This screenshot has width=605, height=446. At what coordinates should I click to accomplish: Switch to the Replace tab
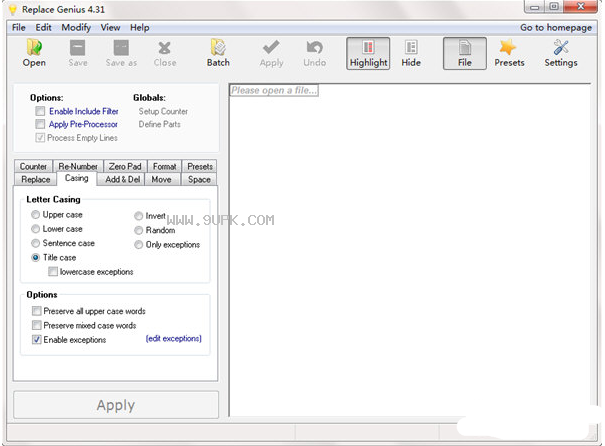35,179
